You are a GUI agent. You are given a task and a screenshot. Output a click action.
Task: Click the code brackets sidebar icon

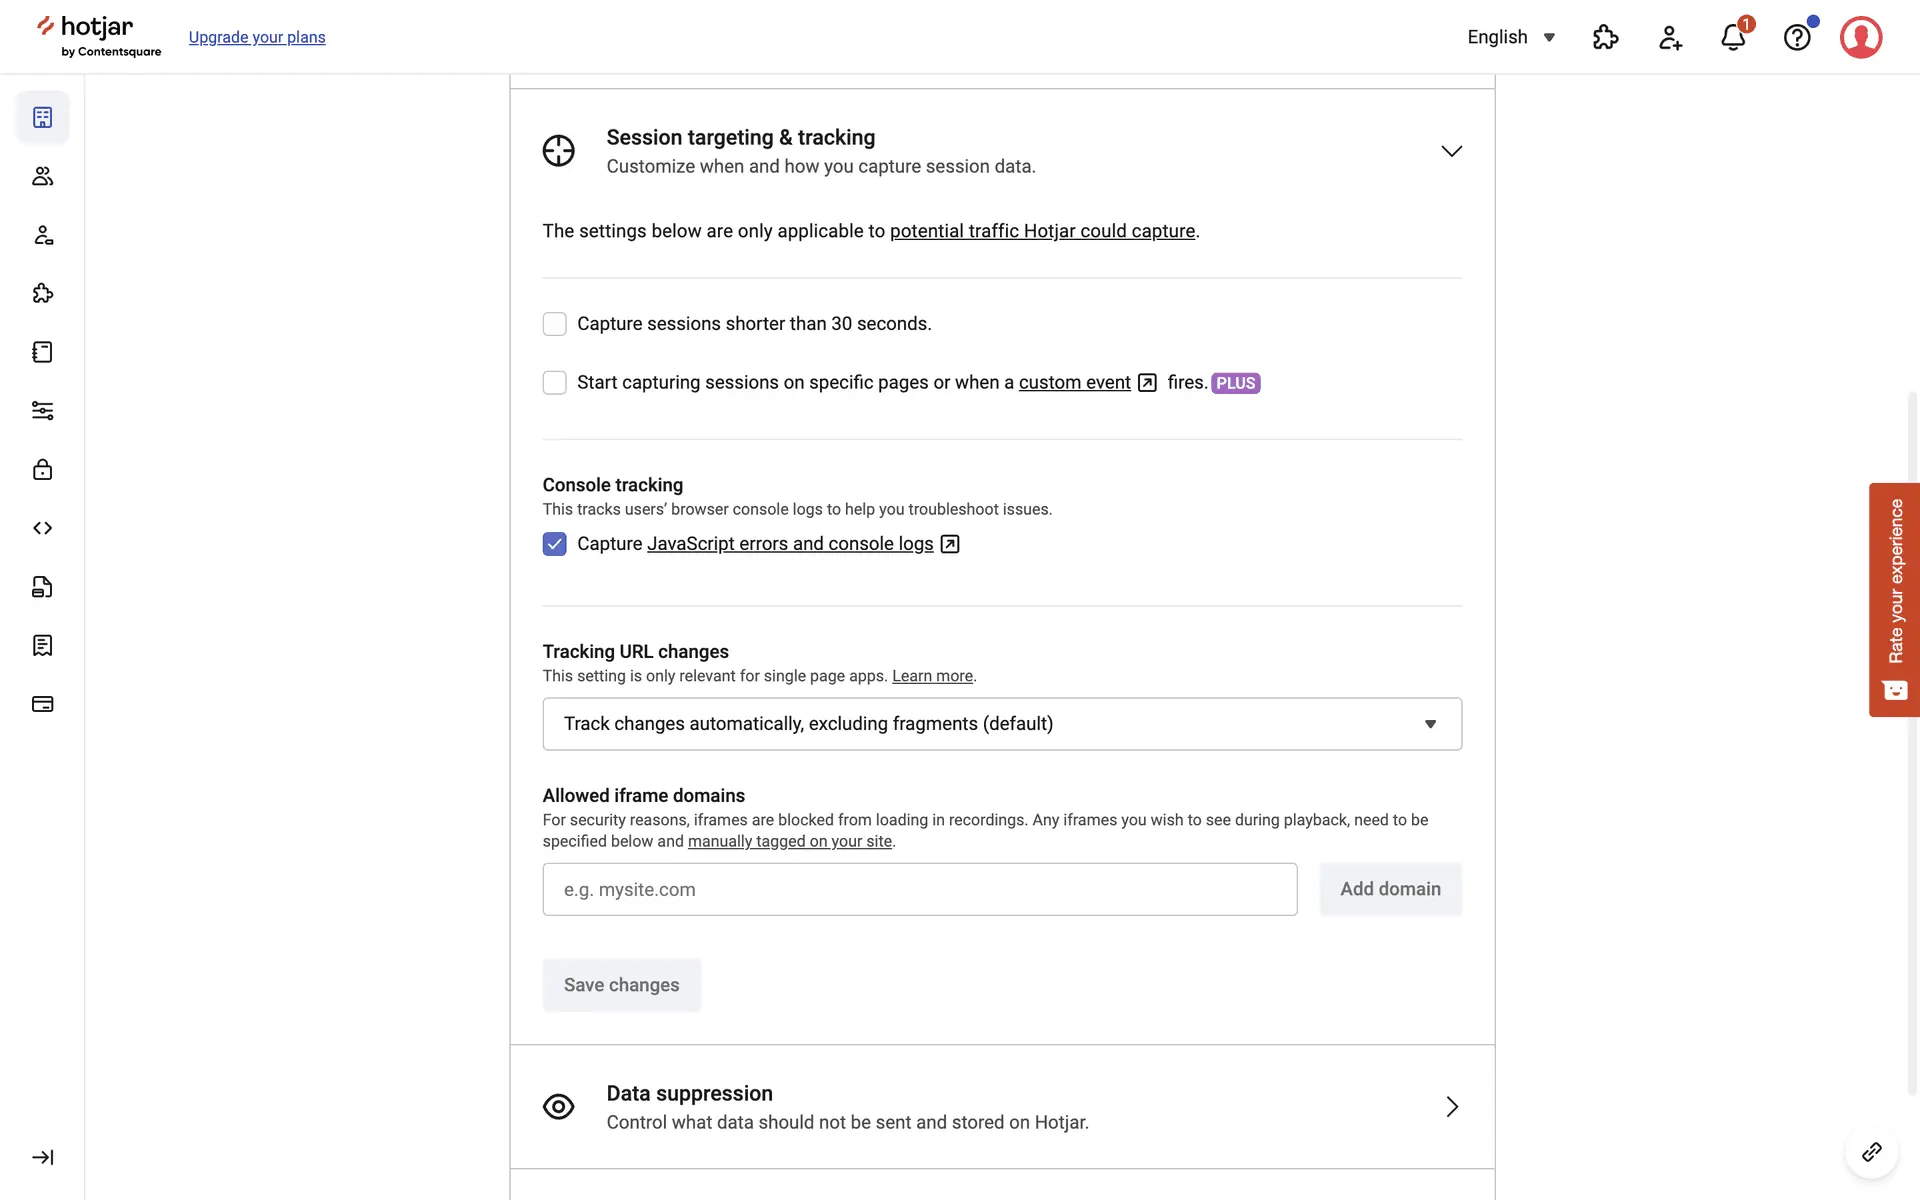pos(42,528)
